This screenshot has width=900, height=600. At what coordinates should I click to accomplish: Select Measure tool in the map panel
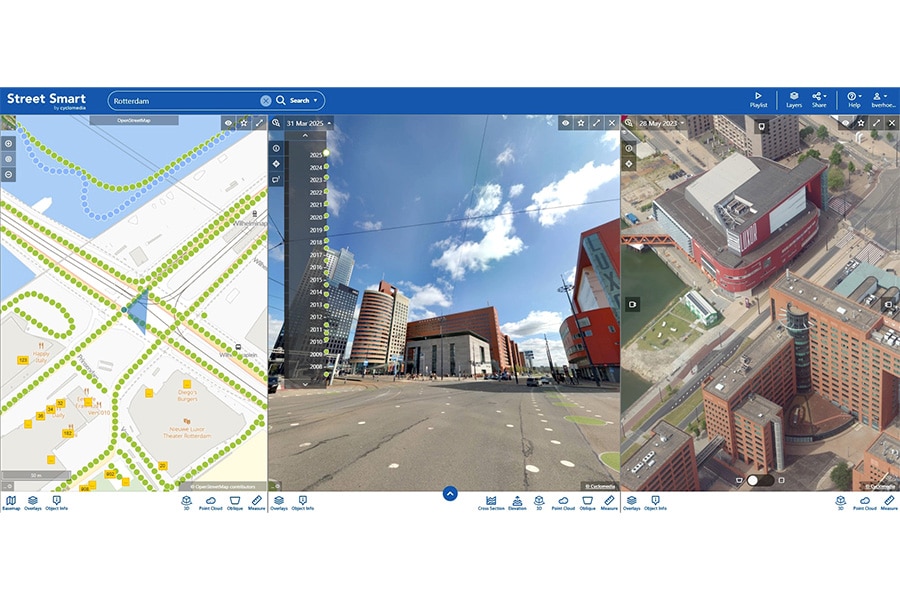(x=257, y=502)
